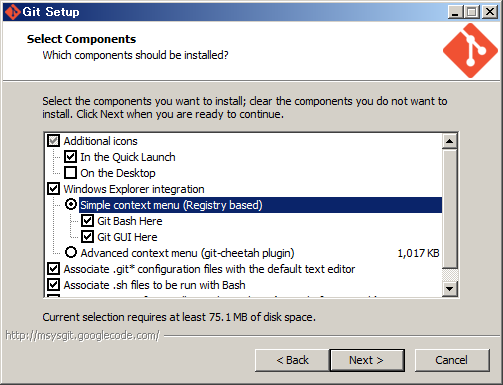Click the Select Components heading
The image size is (503, 385).
[x=81, y=39]
